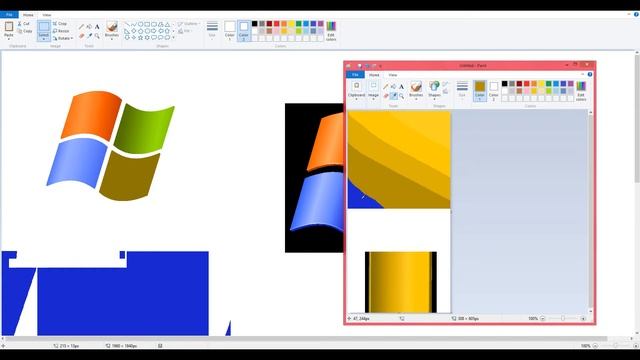
Task: Open Help in the back Paint window
Action: coord(636,14)
